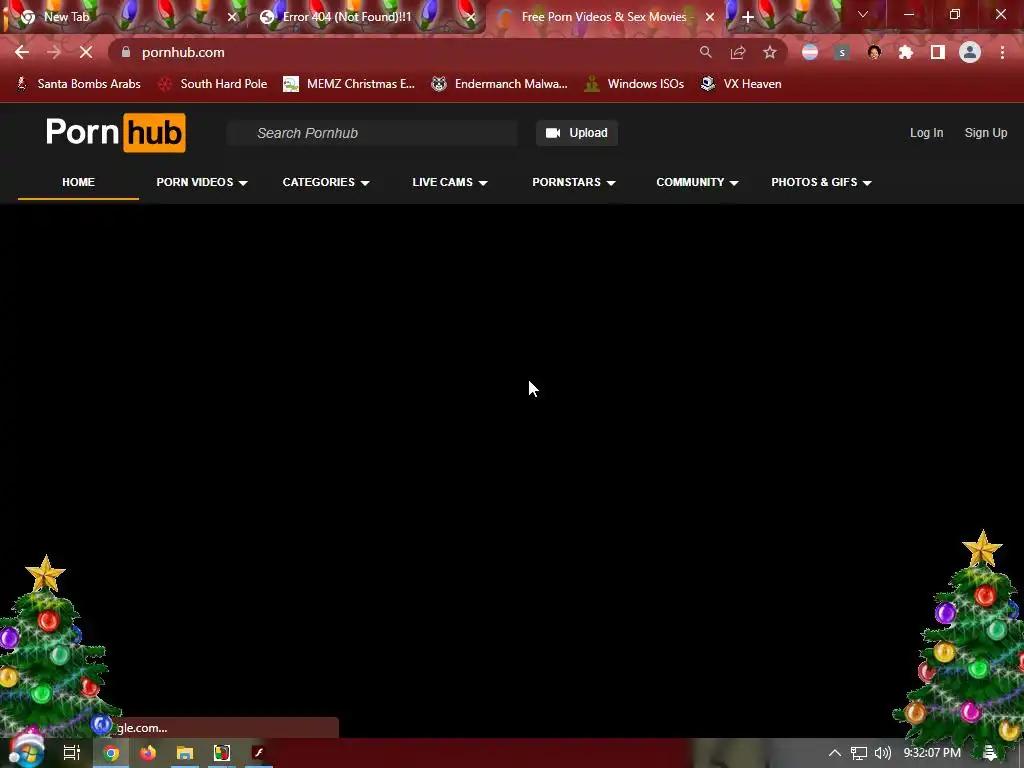View site information via lock icon
The width and height of the screenshot is (1024, 768).
click(125, 52)
